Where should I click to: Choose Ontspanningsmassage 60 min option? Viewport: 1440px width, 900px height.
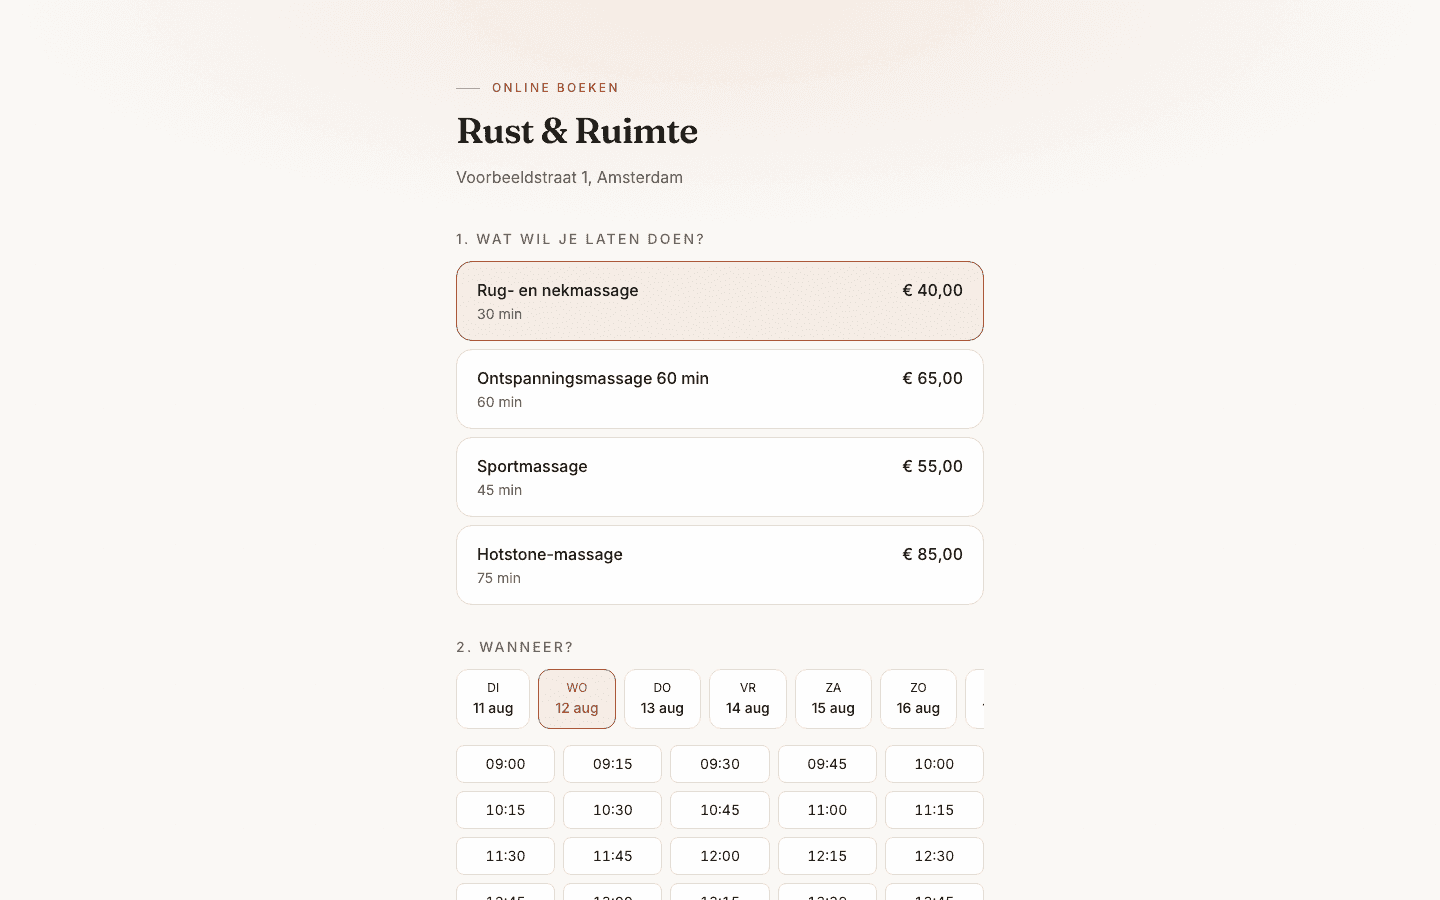click(720, 389)
